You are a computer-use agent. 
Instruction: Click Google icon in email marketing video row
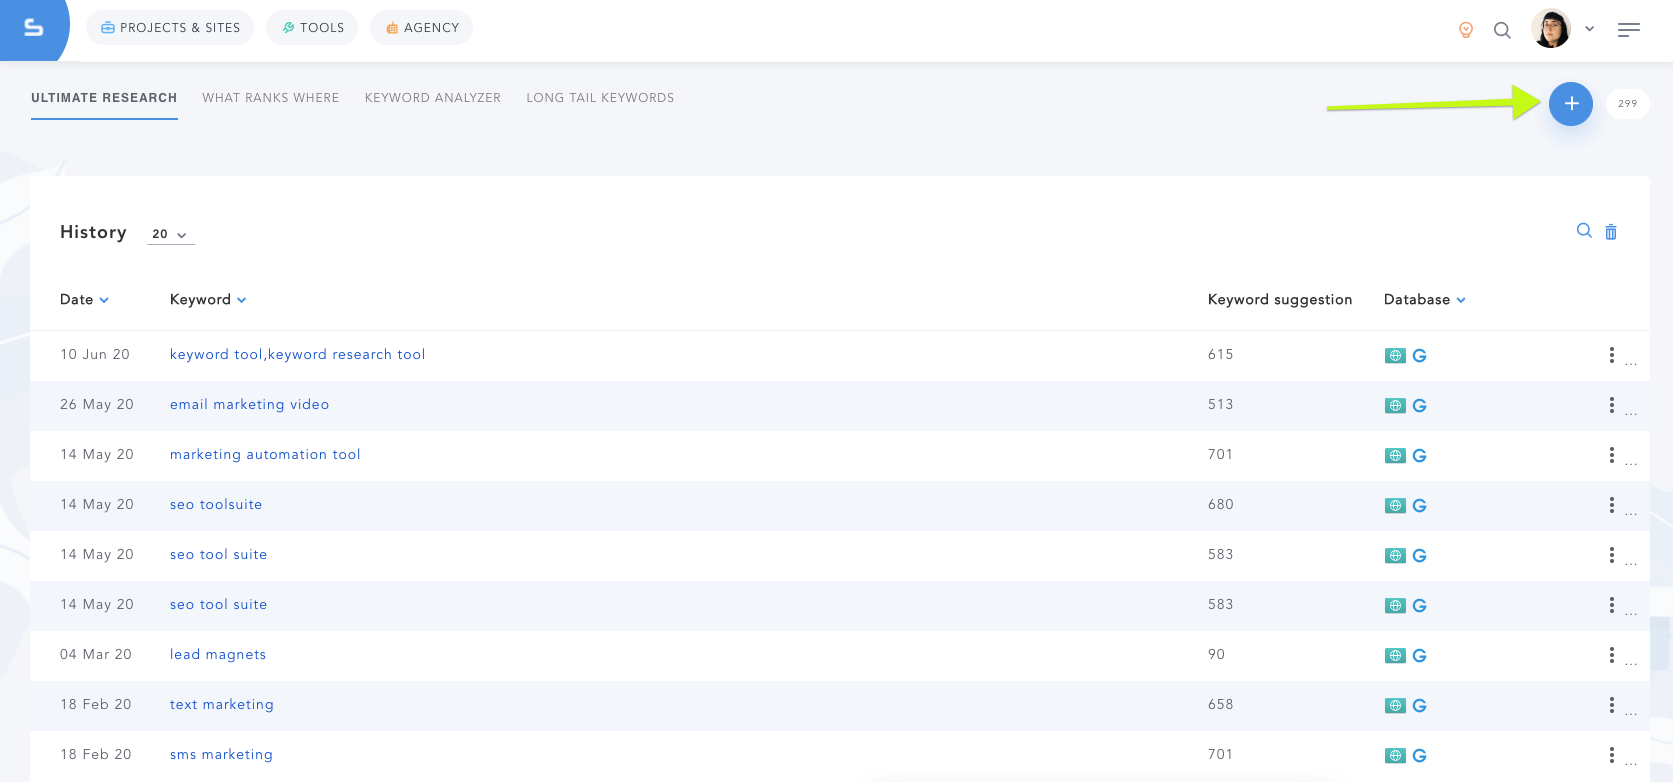coord(1419,406)
